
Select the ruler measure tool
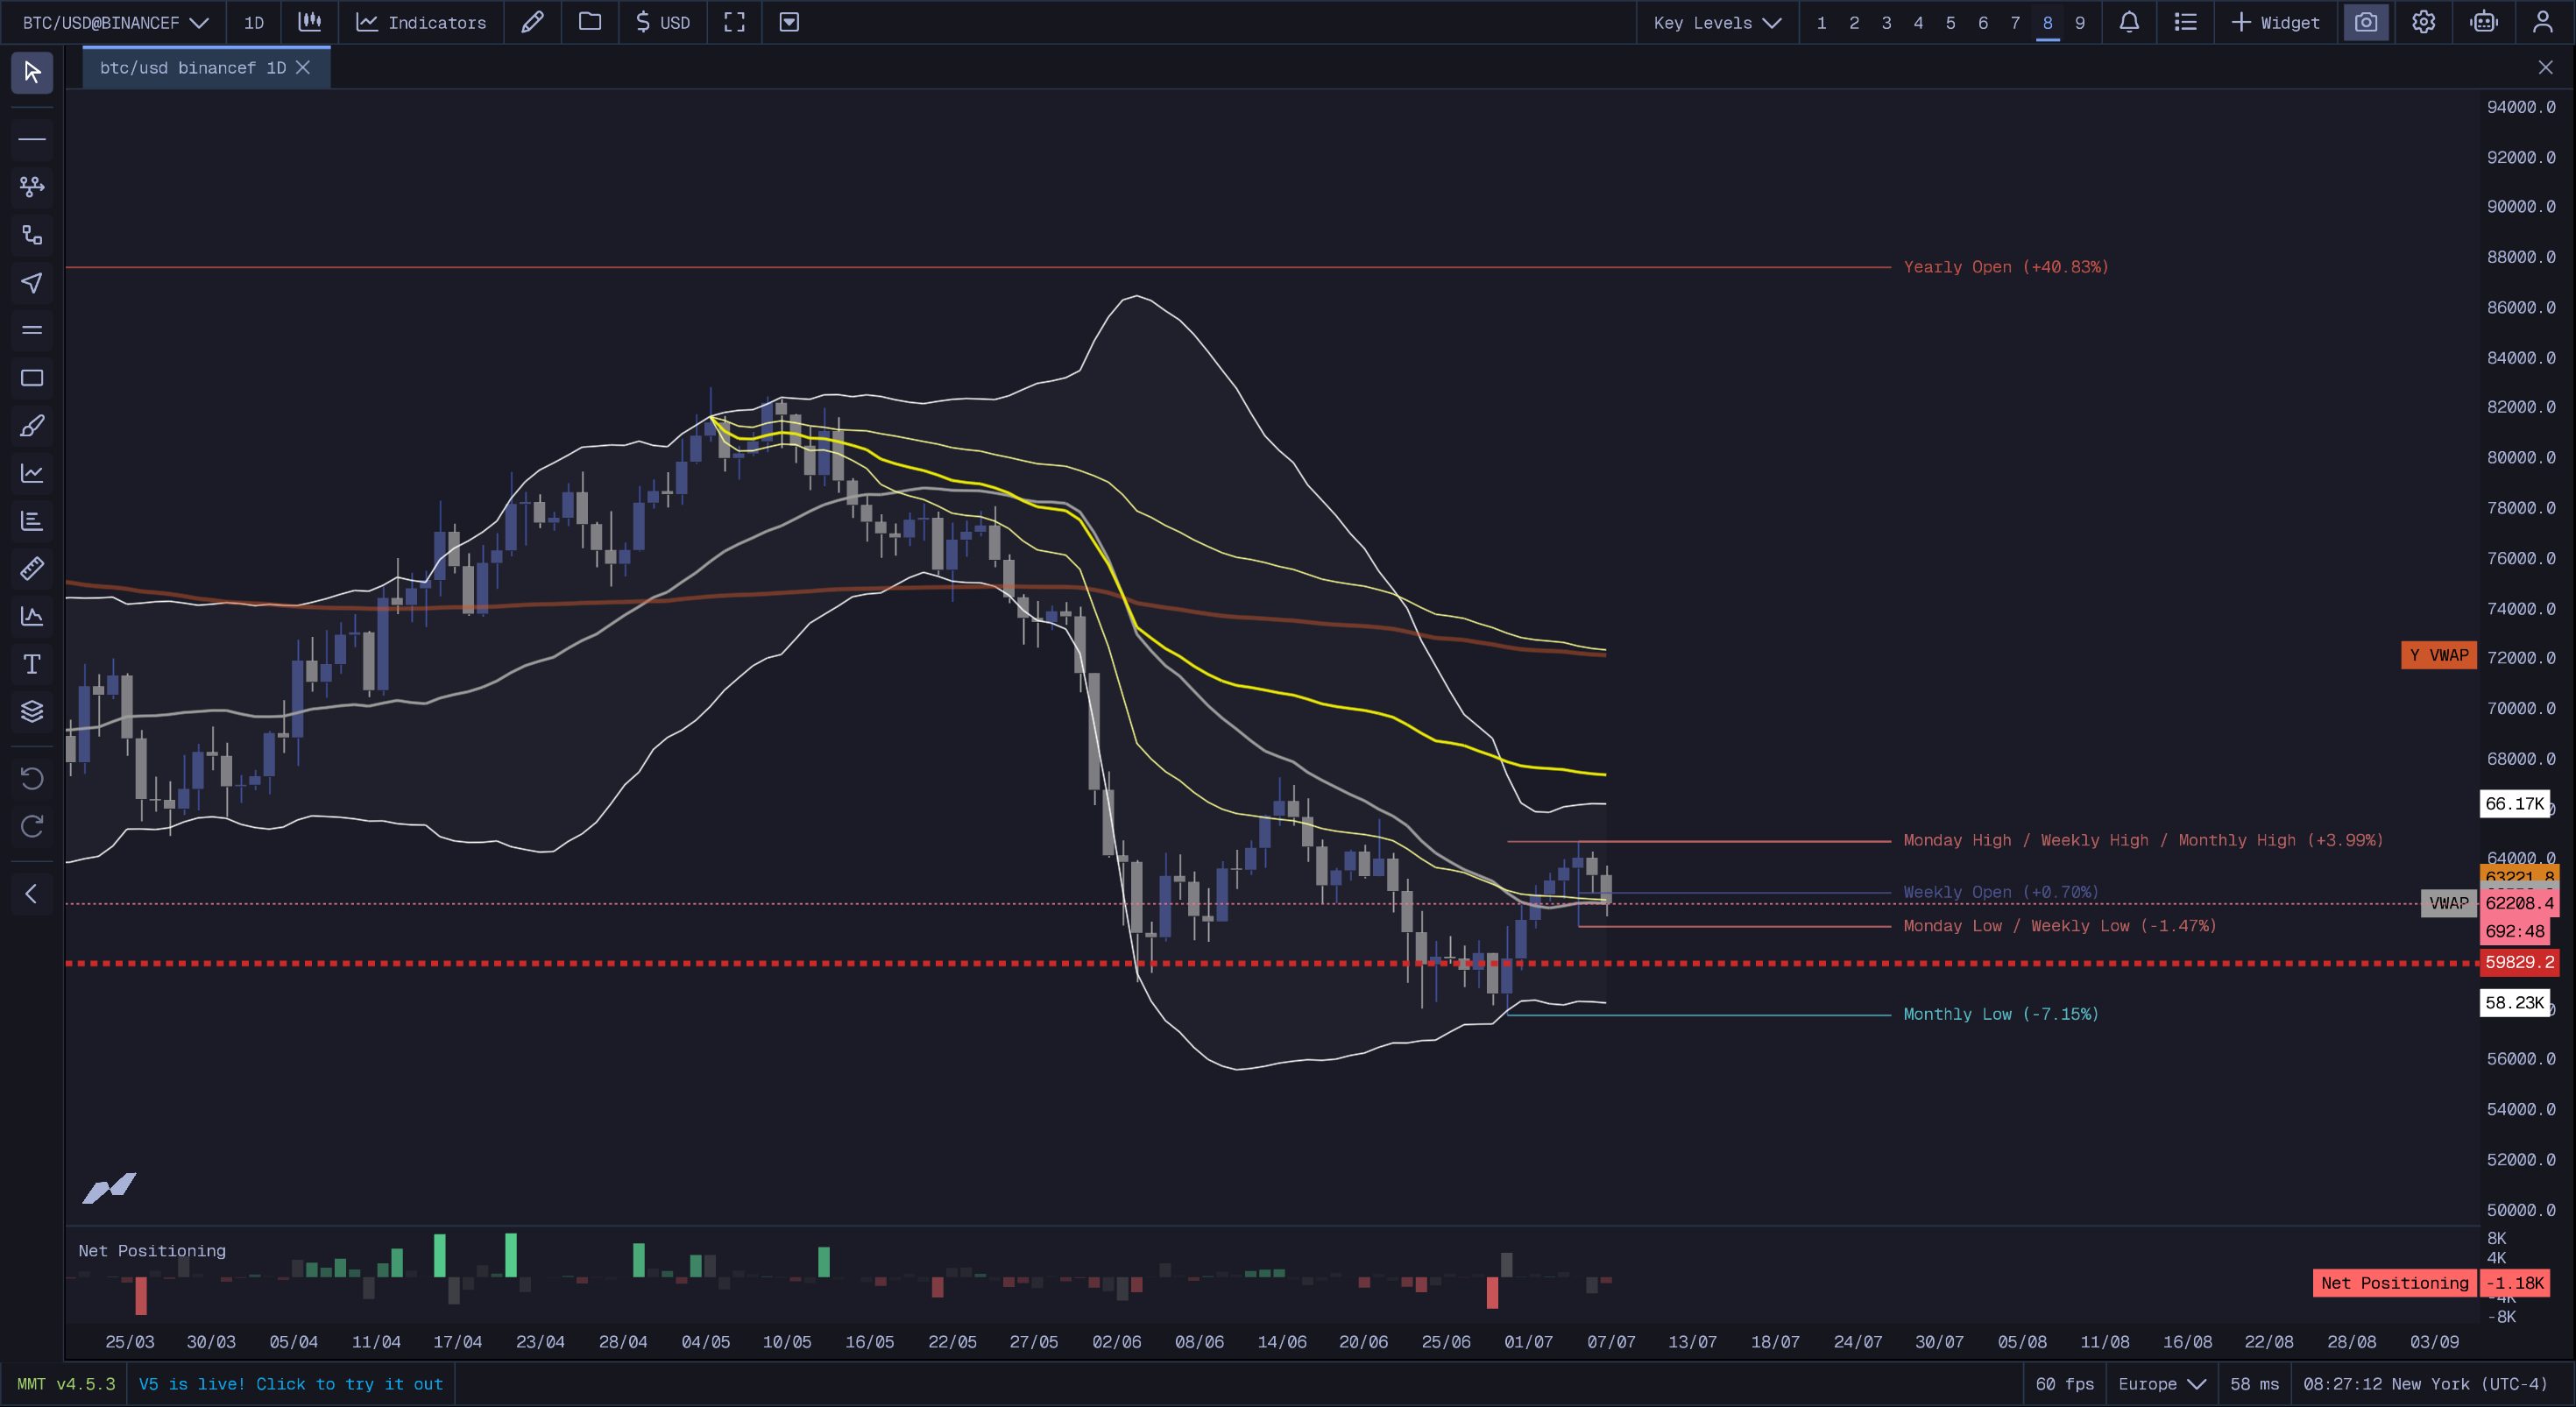32,568
